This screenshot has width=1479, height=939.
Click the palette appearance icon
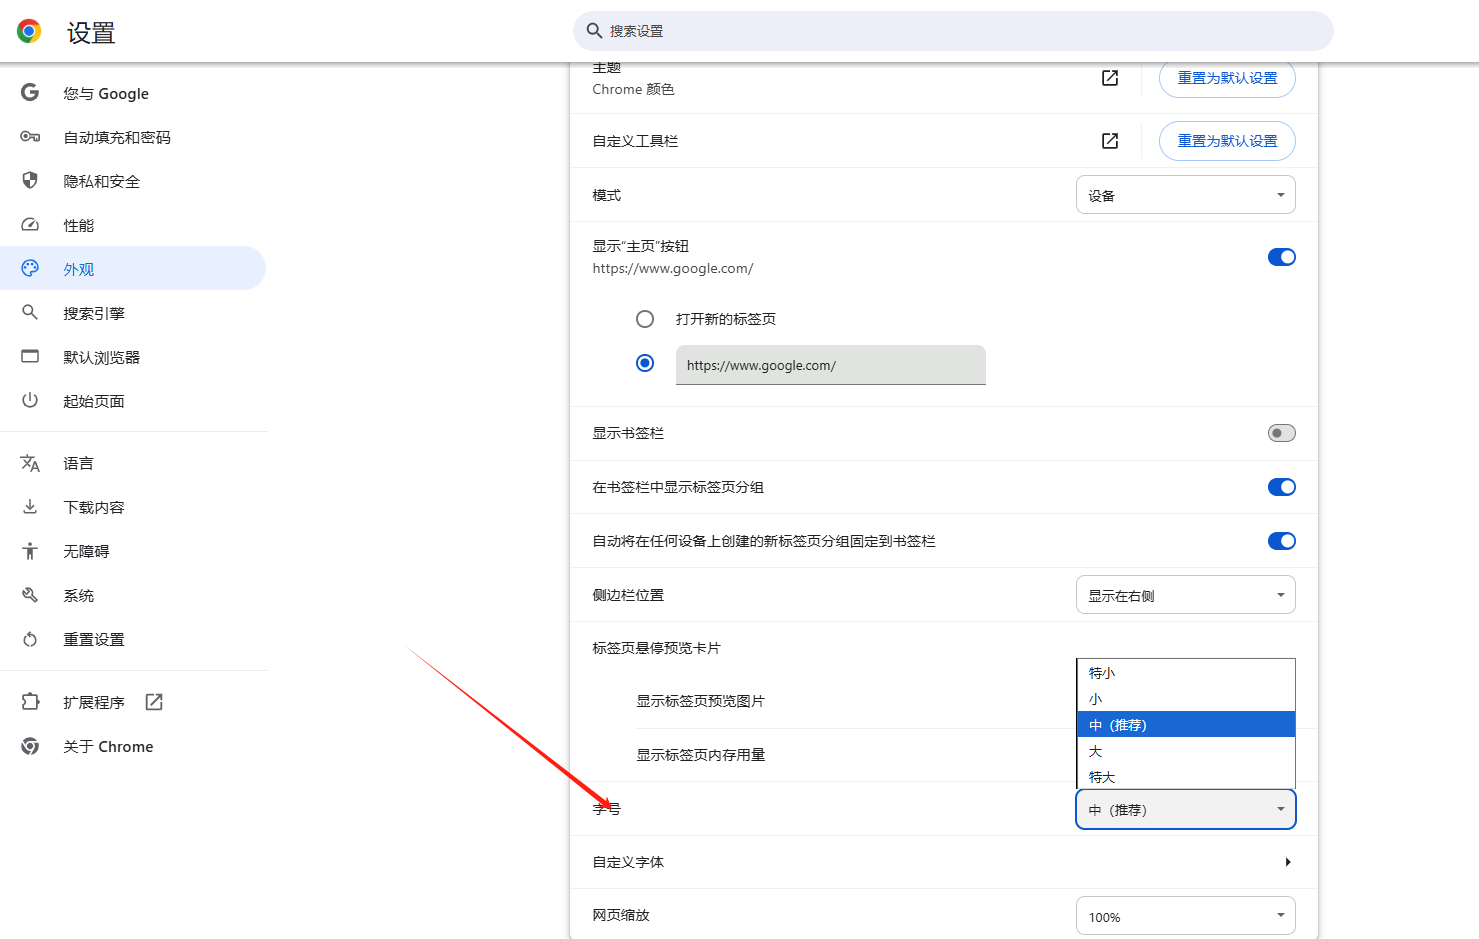tap(30, 269)
